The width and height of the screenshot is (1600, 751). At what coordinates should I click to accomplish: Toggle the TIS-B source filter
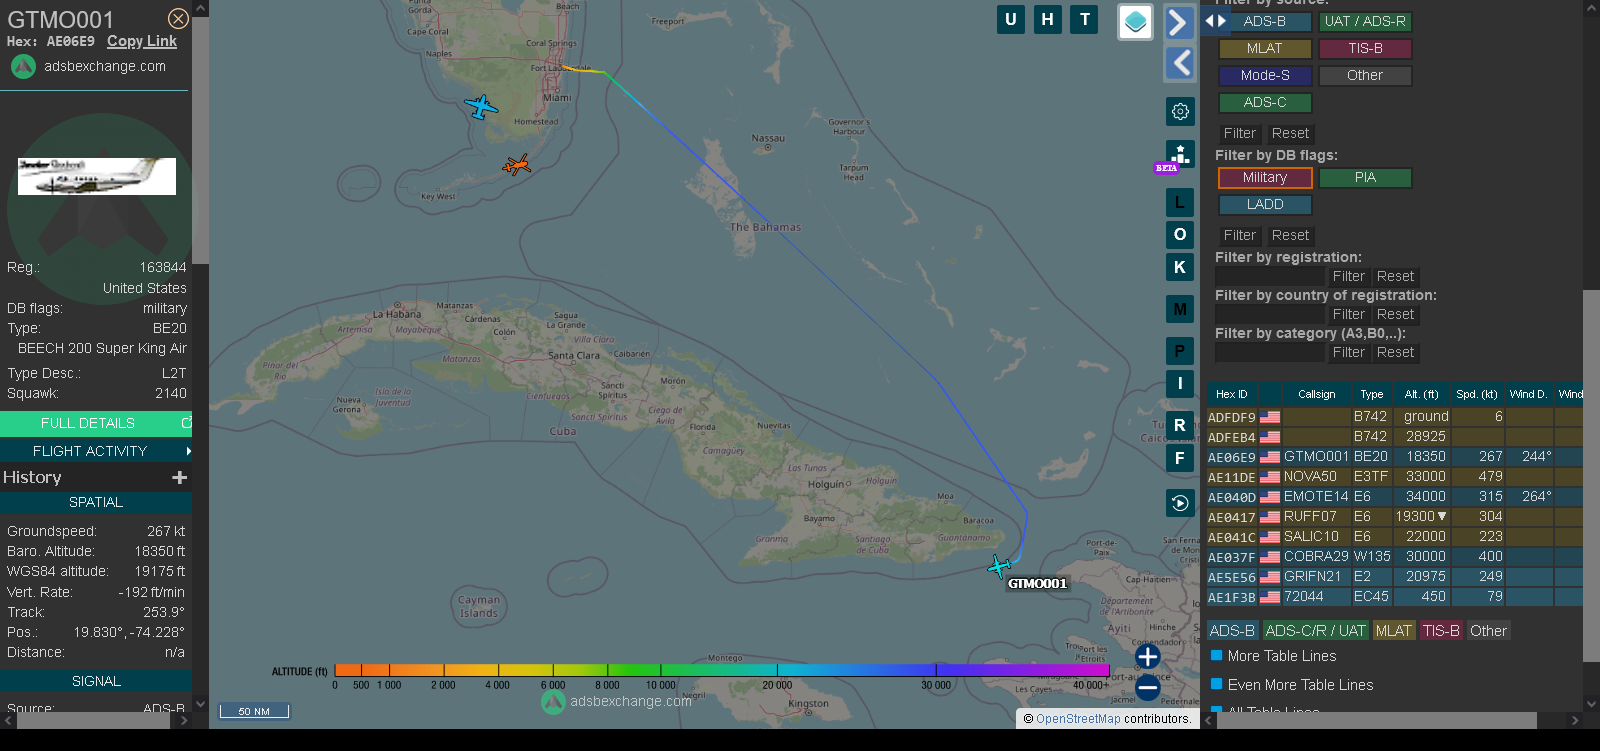coord(1365,48)
